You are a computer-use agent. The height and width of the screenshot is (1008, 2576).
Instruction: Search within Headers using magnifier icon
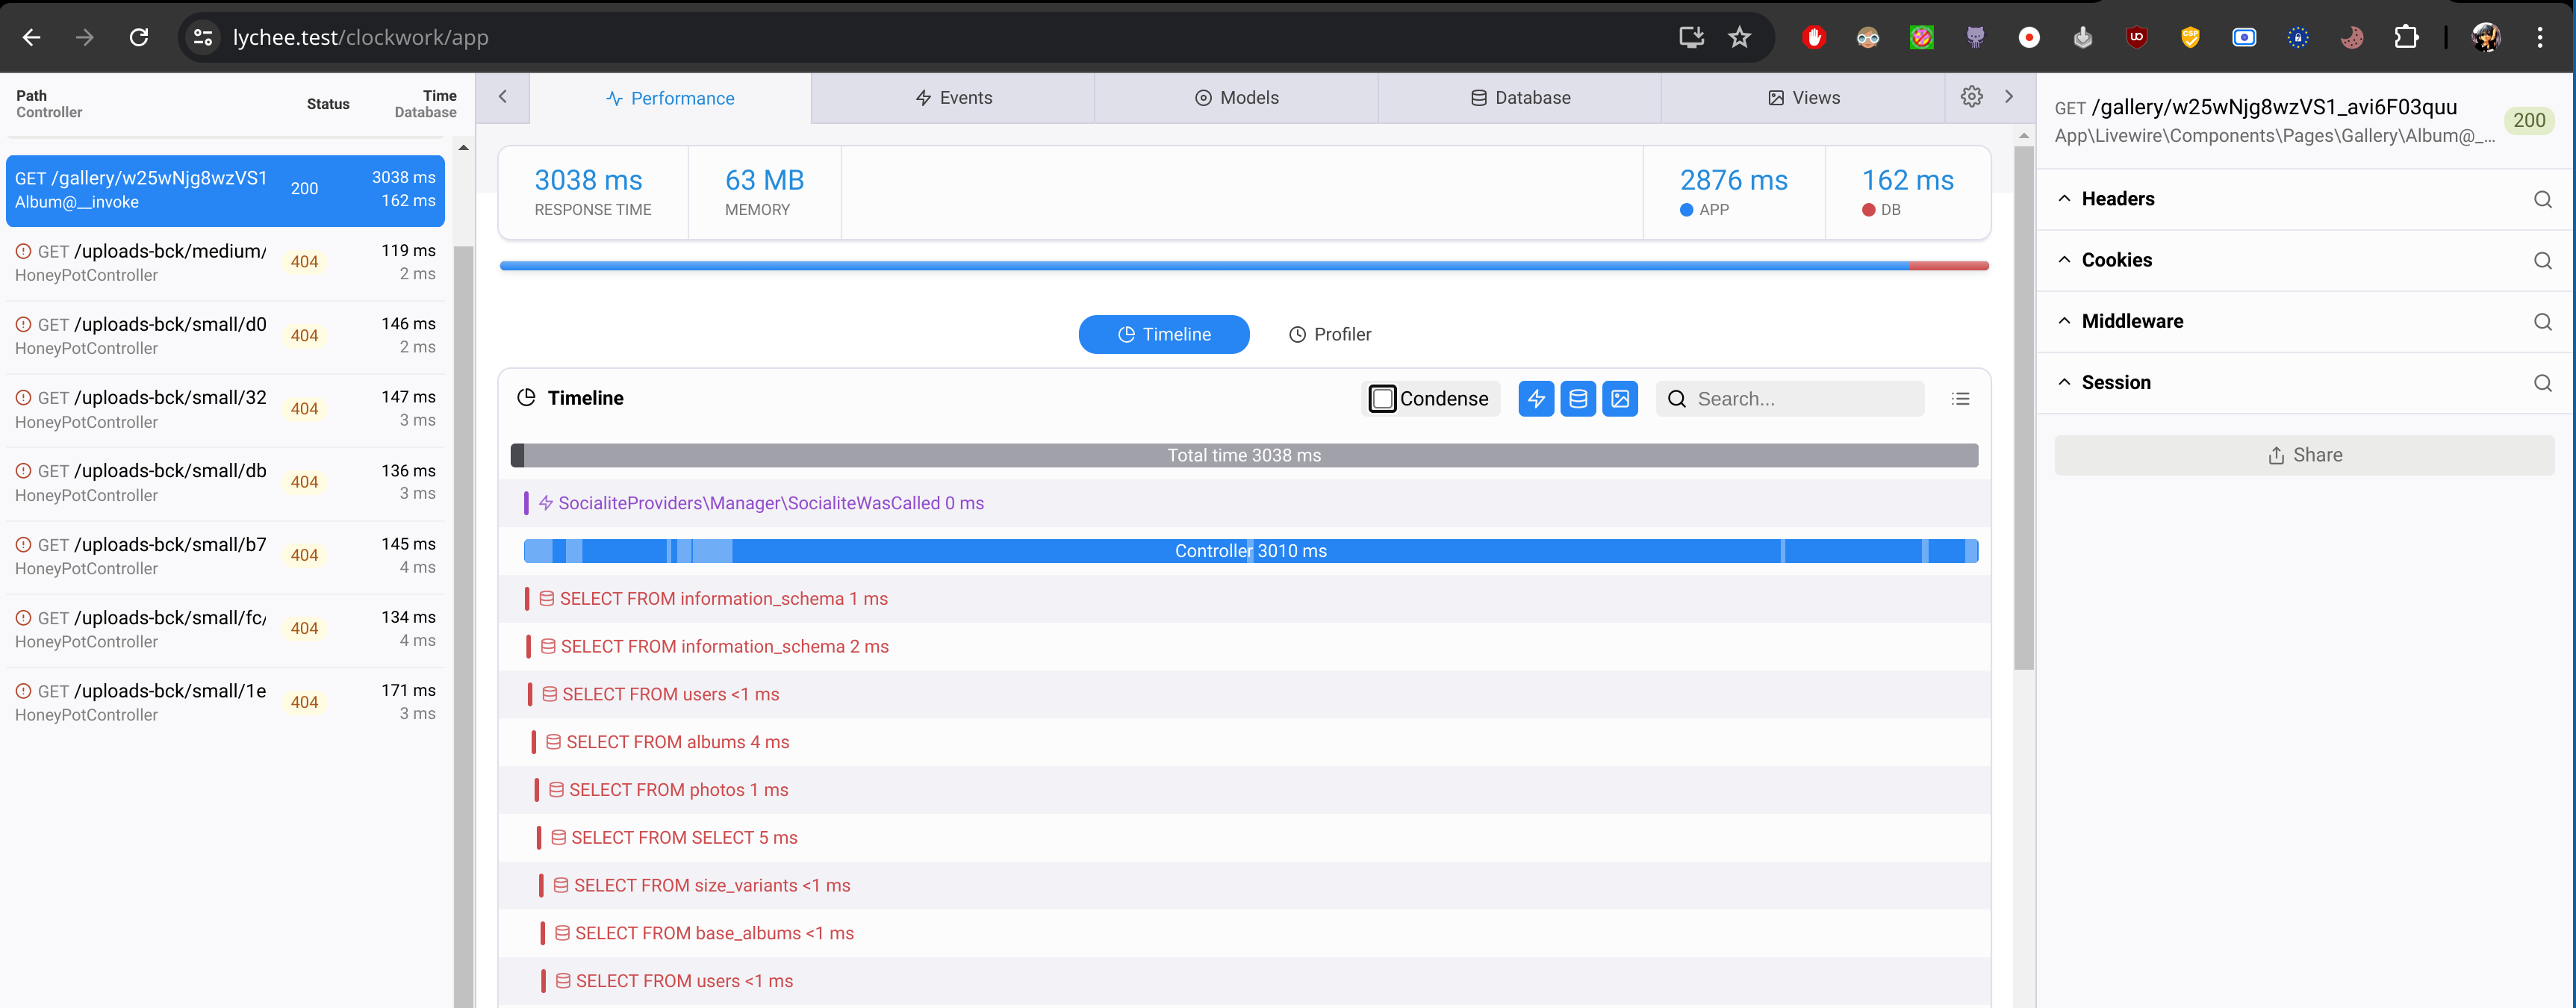point(2543,199)
